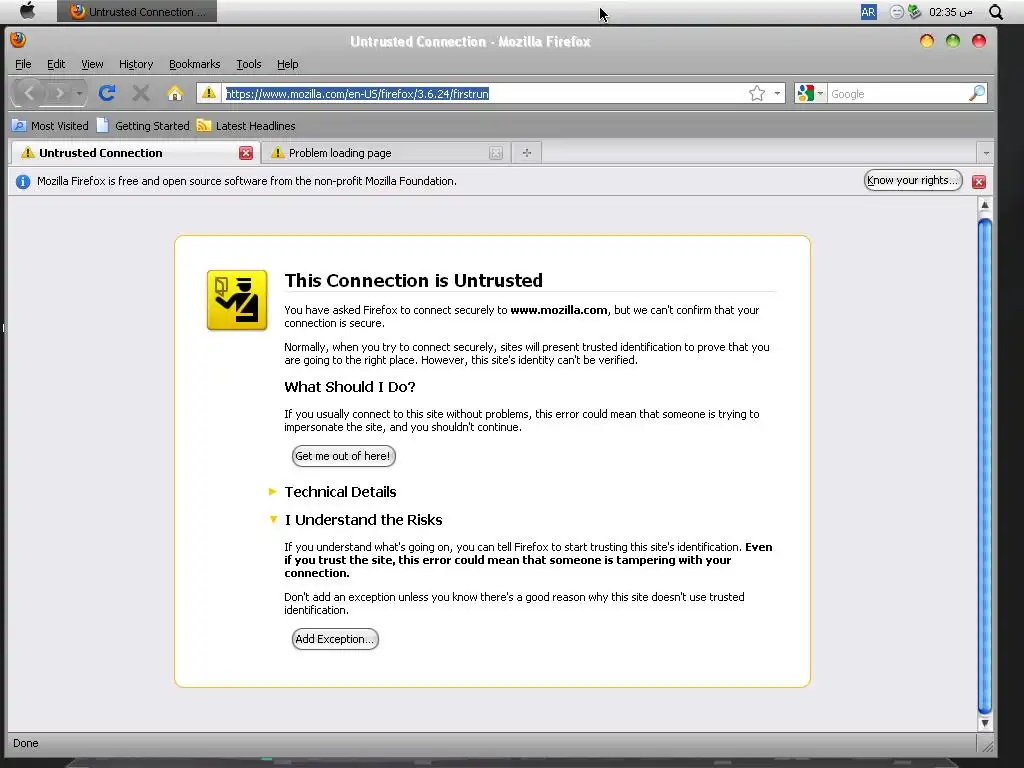Click the round minus tray icon beside AR
Viewport: 1024px width, 768px height.
(x=897, y=12)
